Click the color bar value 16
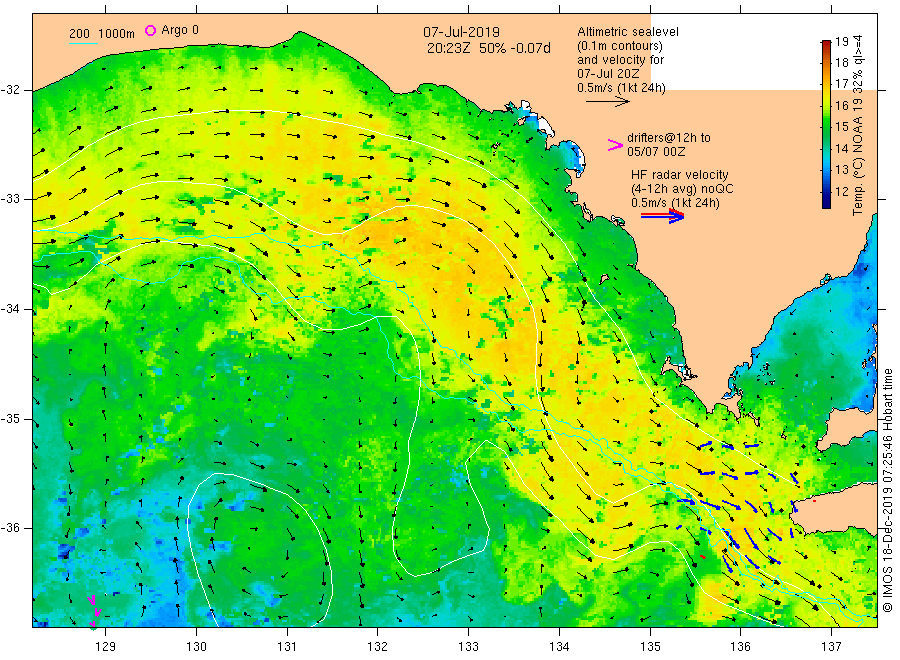This screenshot has height=660, width=900. [841, 106]
